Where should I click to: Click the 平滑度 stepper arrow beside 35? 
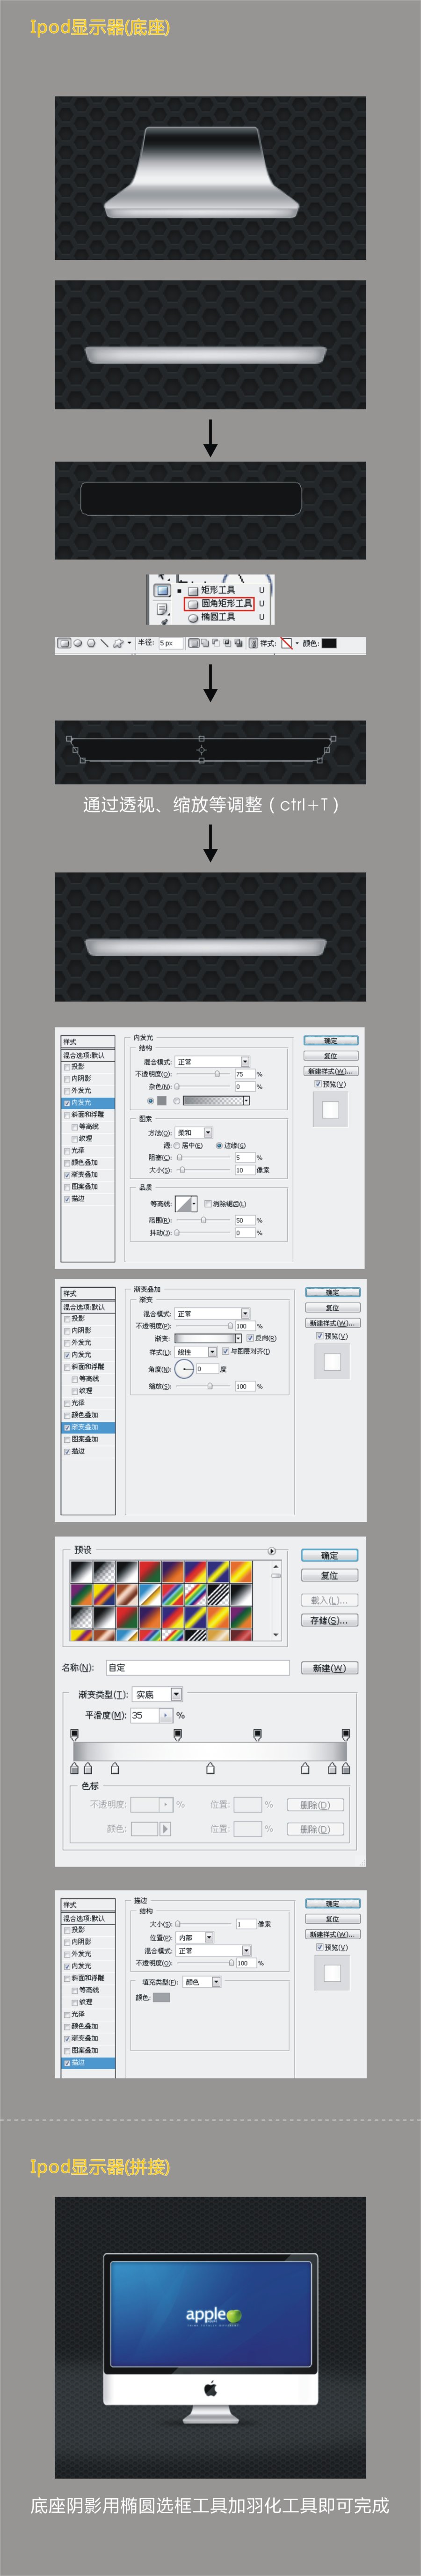(166, 1715)
